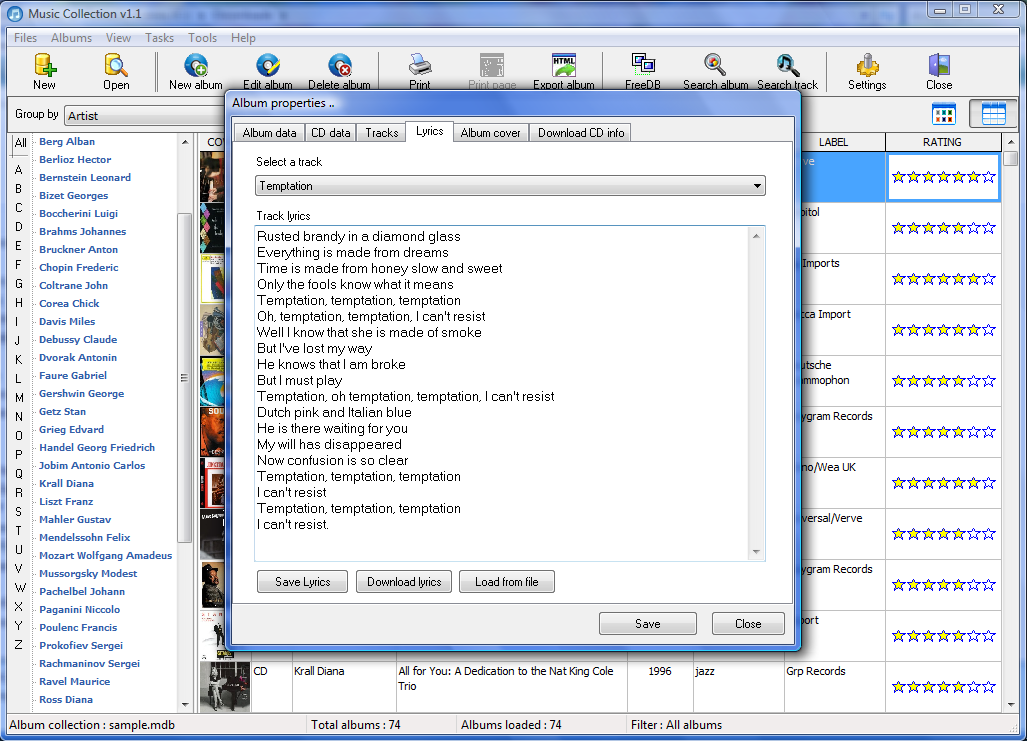
Task: Open the Tasks menu
Action: tap(159, 38)
